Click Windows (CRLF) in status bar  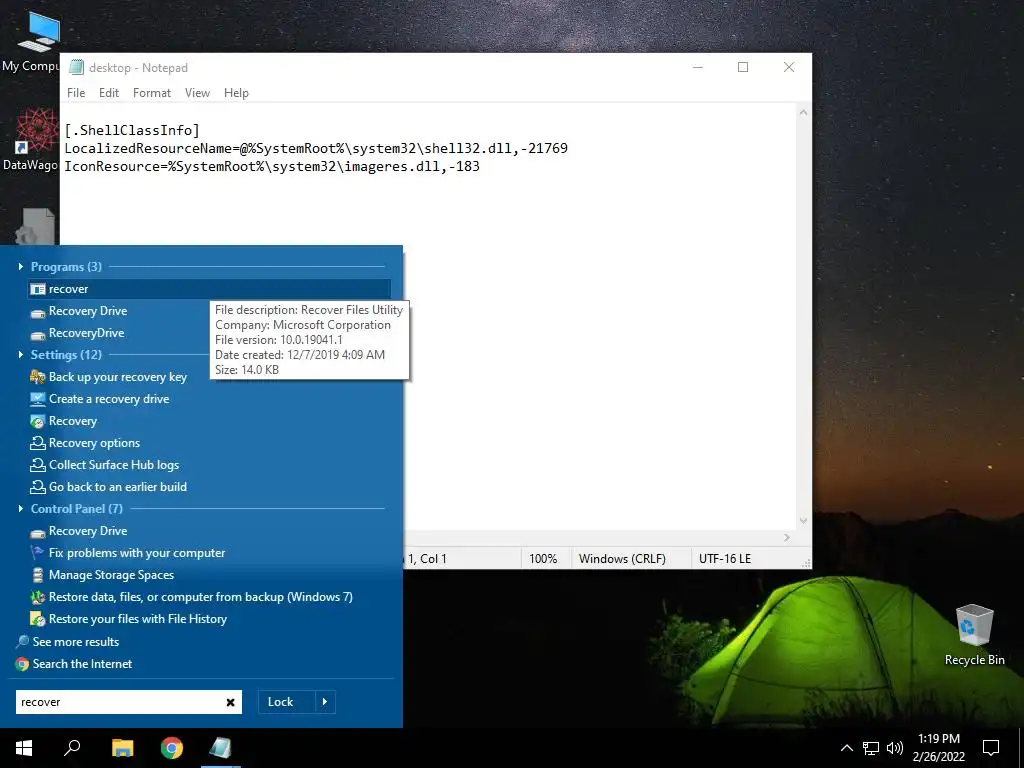click(622, 559)
